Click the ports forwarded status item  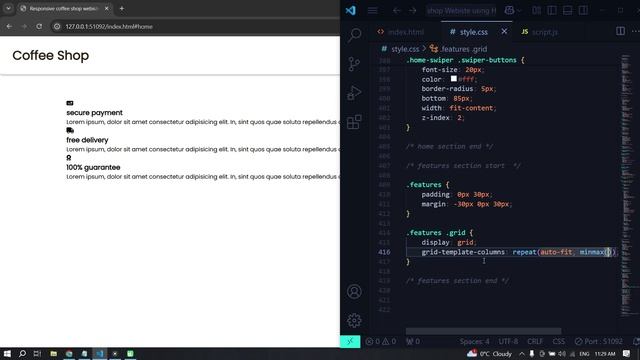(x=413, y=341)
